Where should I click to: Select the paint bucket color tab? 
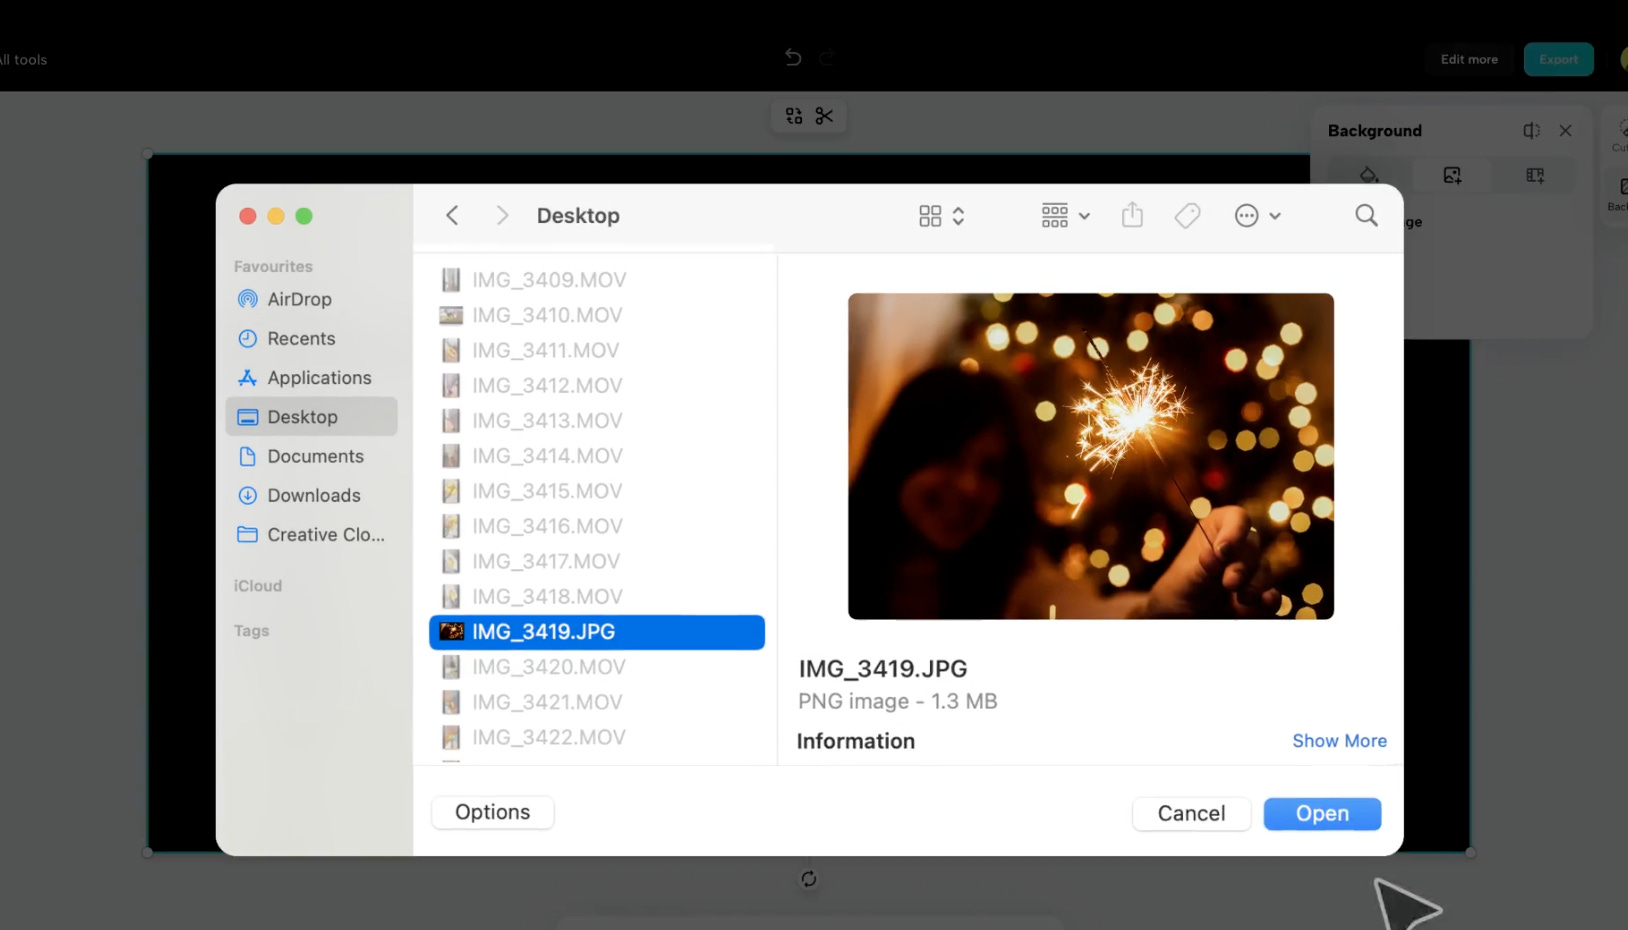point(1369,175)
